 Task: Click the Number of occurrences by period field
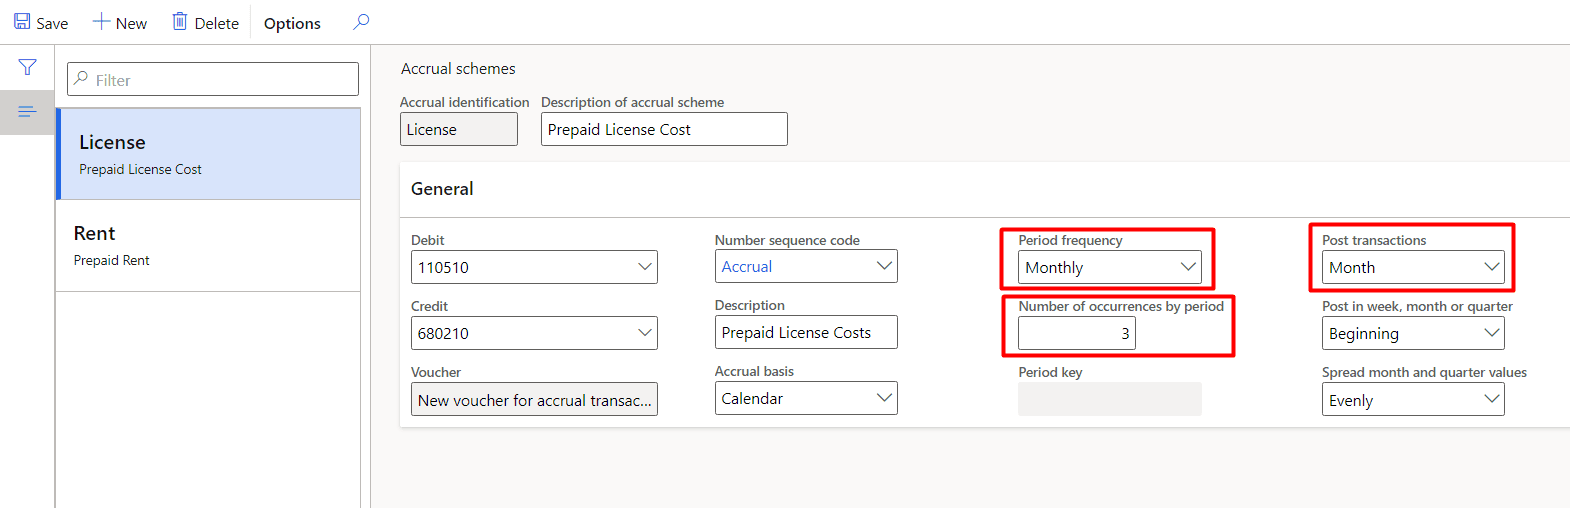(x=1076, y=333)
